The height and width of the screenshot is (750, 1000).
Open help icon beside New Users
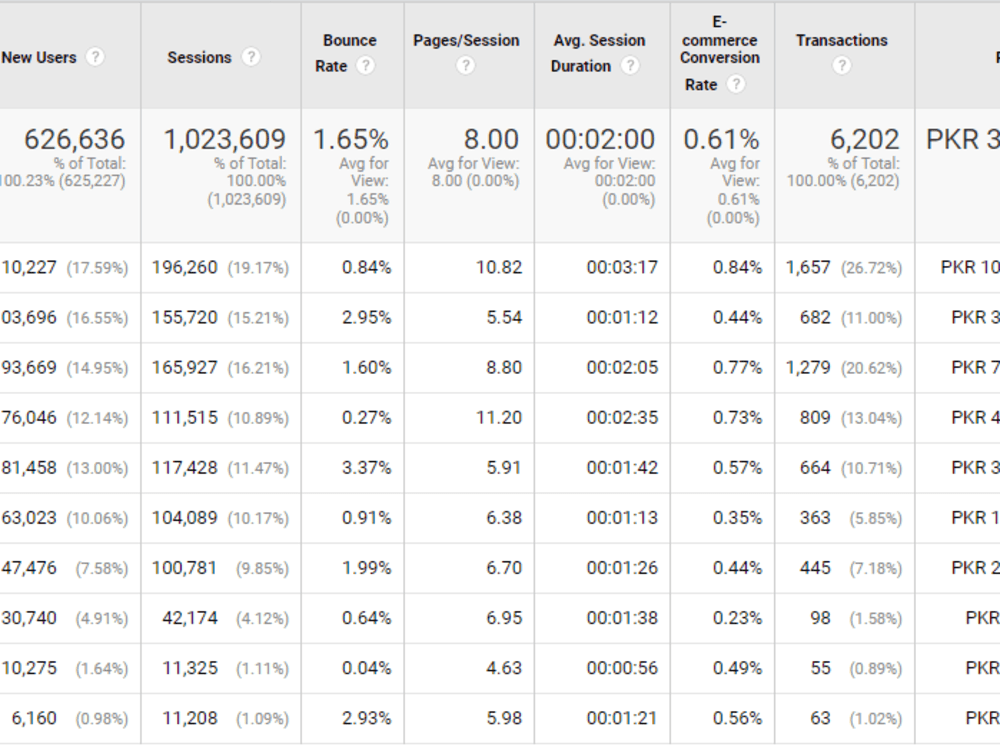coord(95,57)
